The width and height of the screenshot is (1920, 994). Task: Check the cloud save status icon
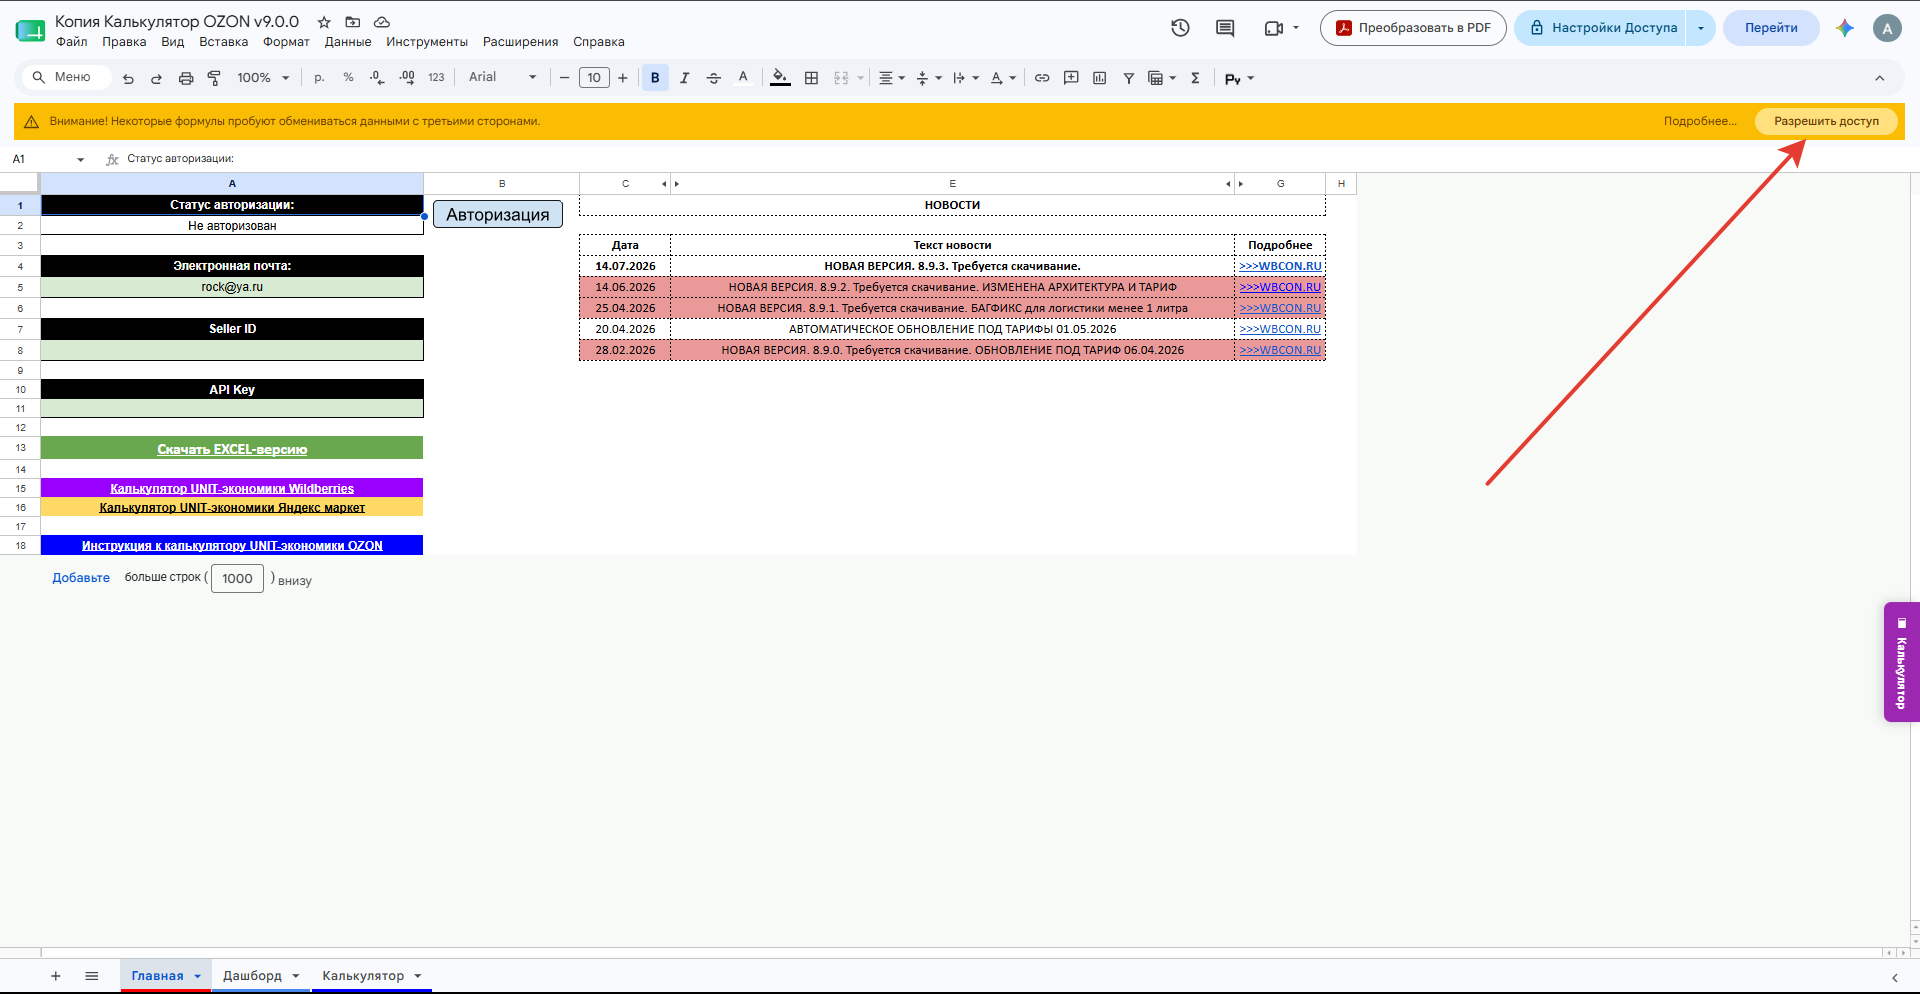[x=382, y=22]
